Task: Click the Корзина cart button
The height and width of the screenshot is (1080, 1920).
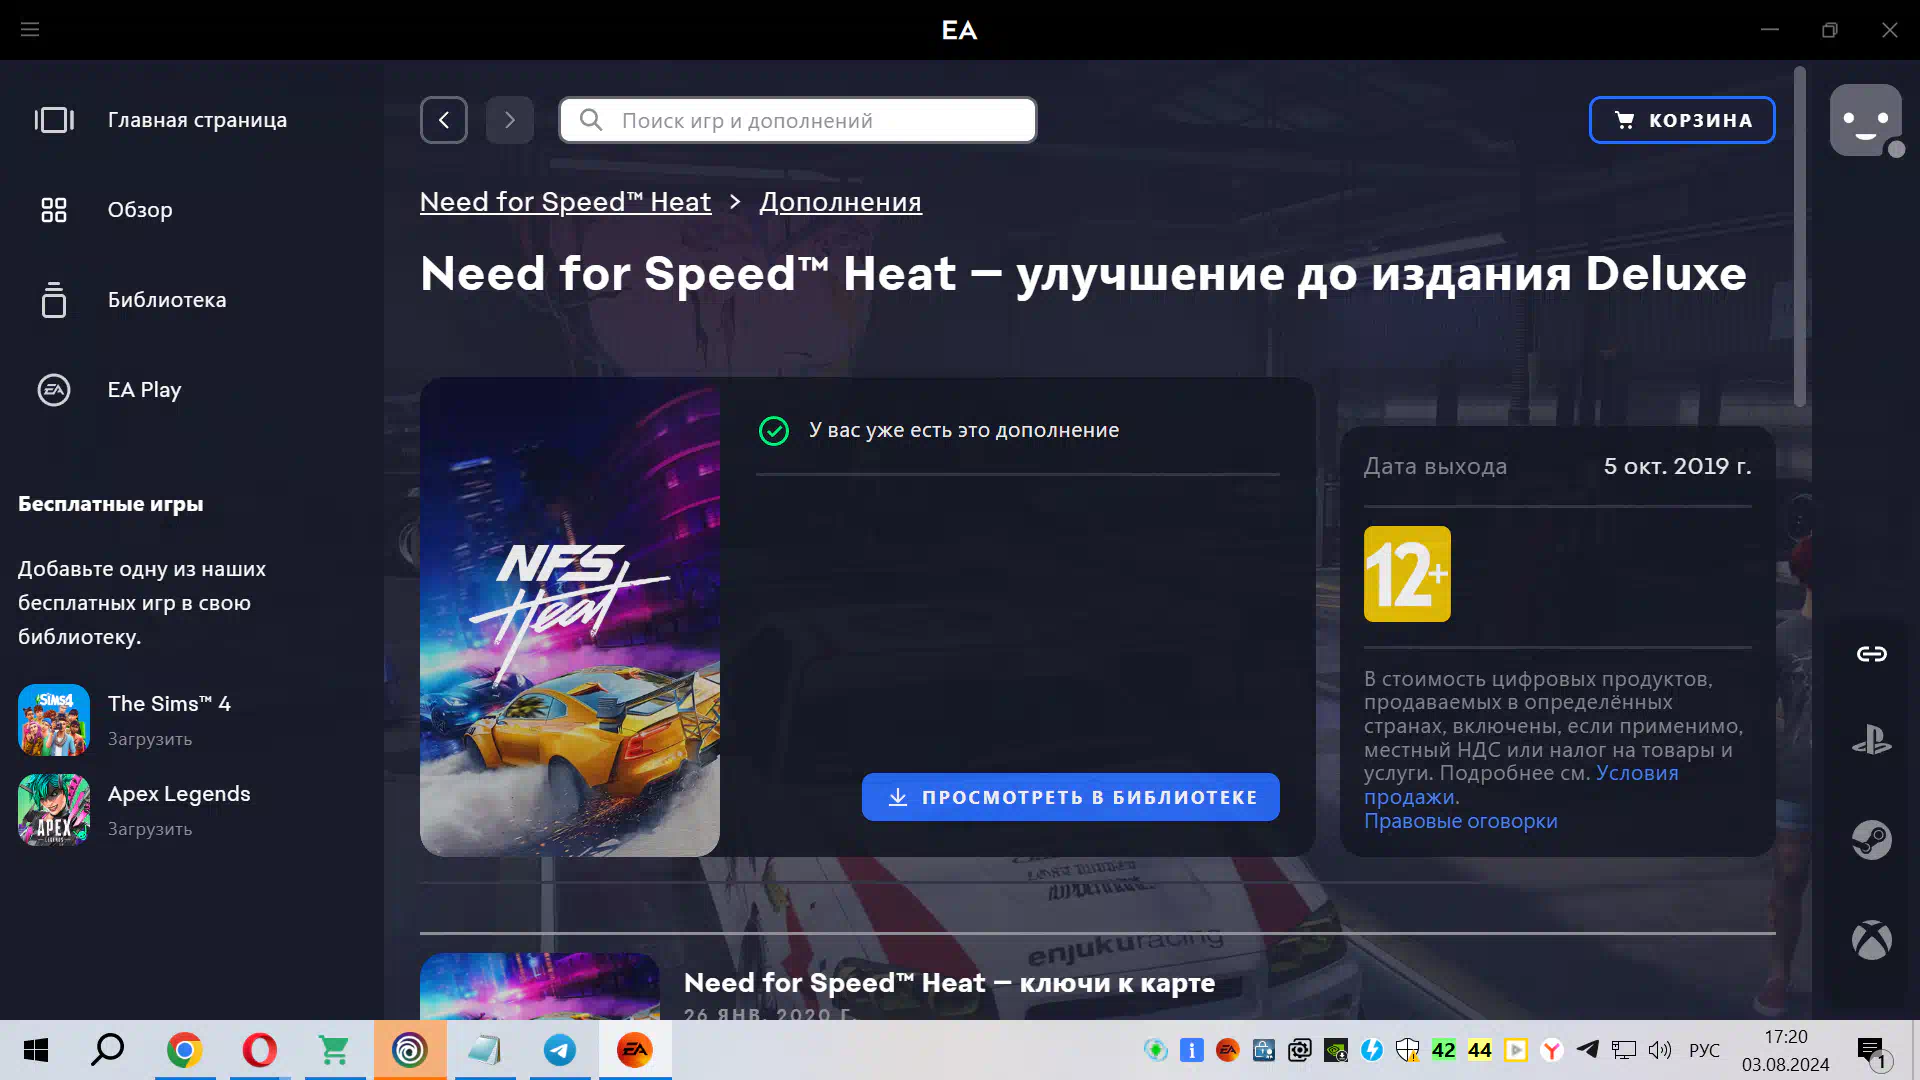Action: point(1682,120)
